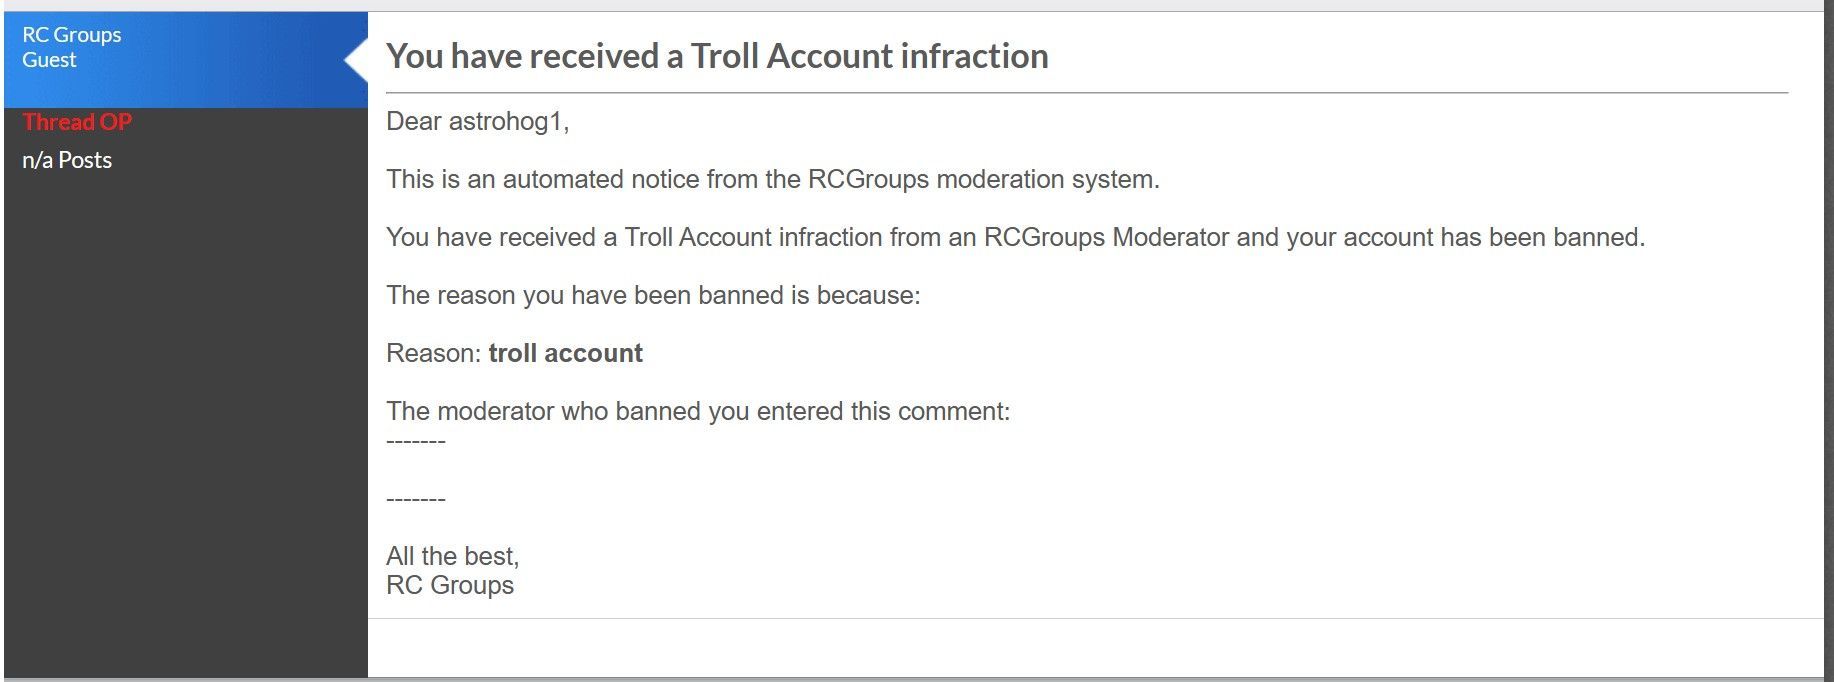Click the bold 'troll account' text
This screenshot has height=682, width=1834.
(565, 354)
